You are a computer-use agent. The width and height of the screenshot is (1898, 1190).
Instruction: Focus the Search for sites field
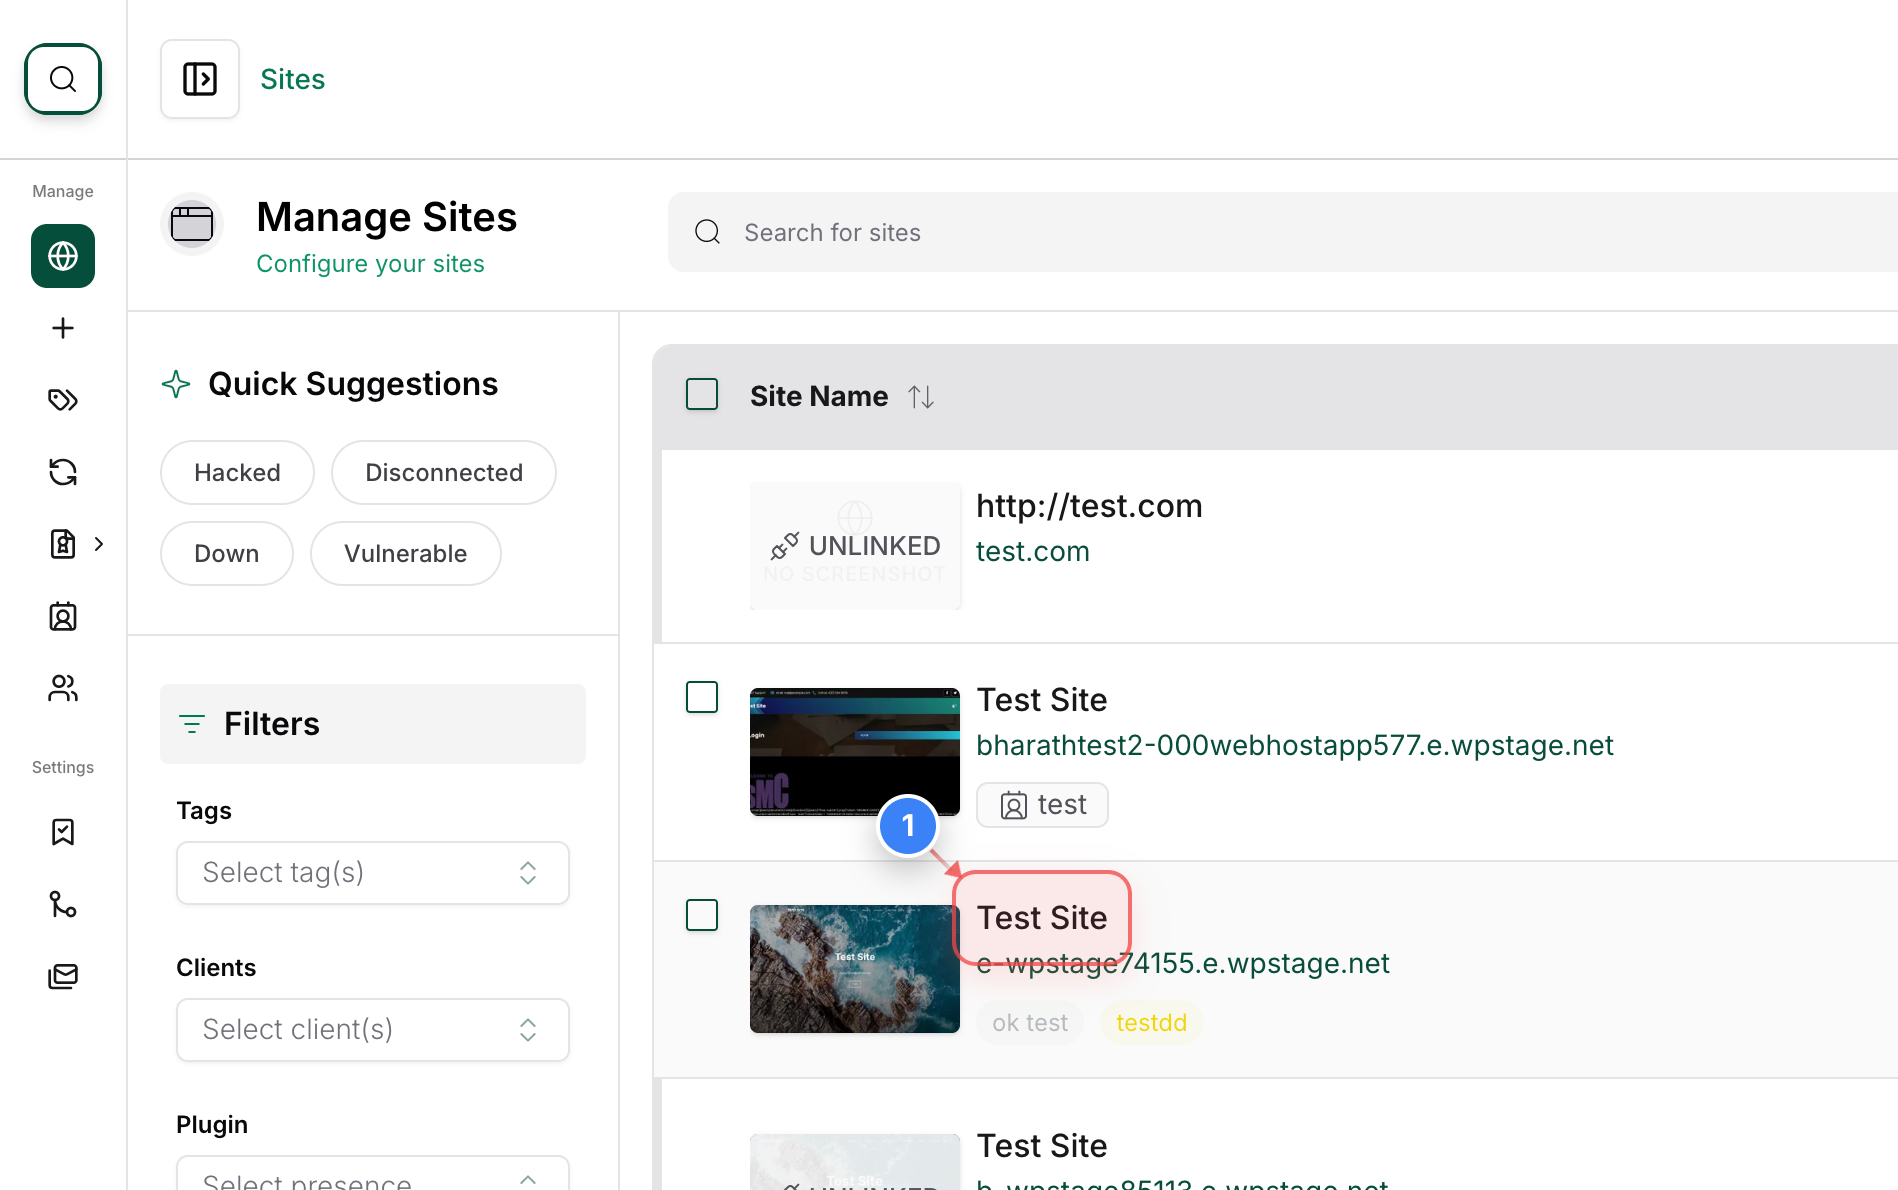point(1283,232)
